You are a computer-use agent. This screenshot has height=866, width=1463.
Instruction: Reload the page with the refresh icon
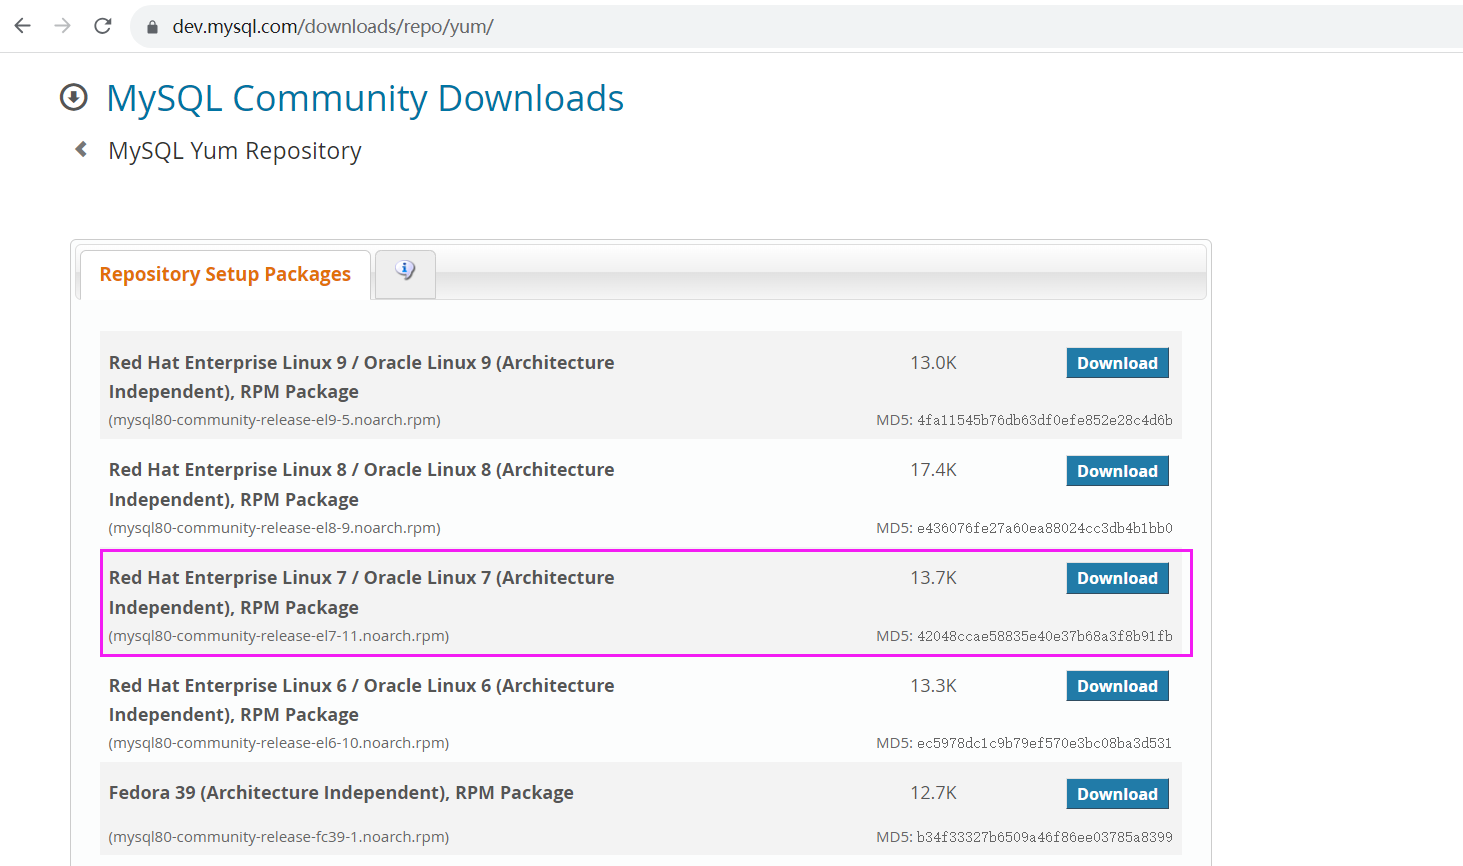tap(103, 26)
